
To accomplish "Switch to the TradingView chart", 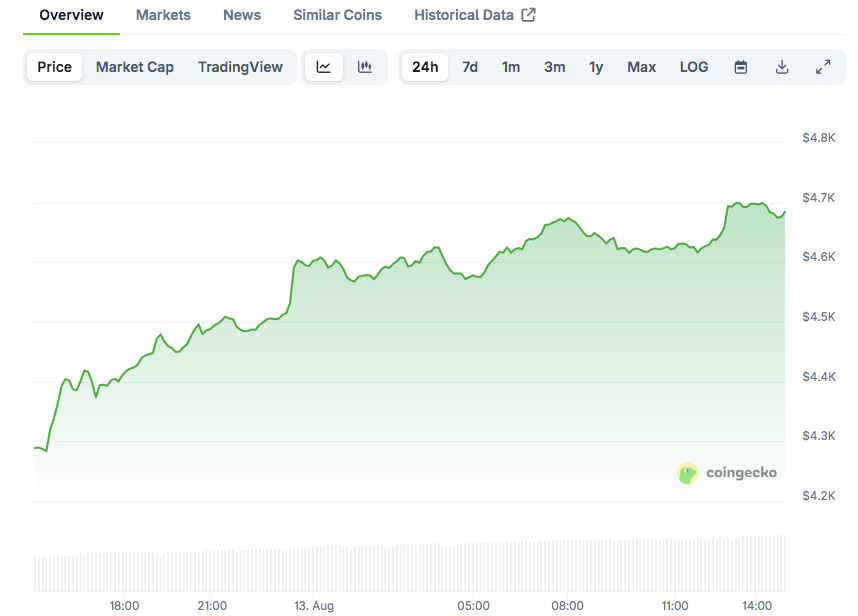I will click(240, 67).
